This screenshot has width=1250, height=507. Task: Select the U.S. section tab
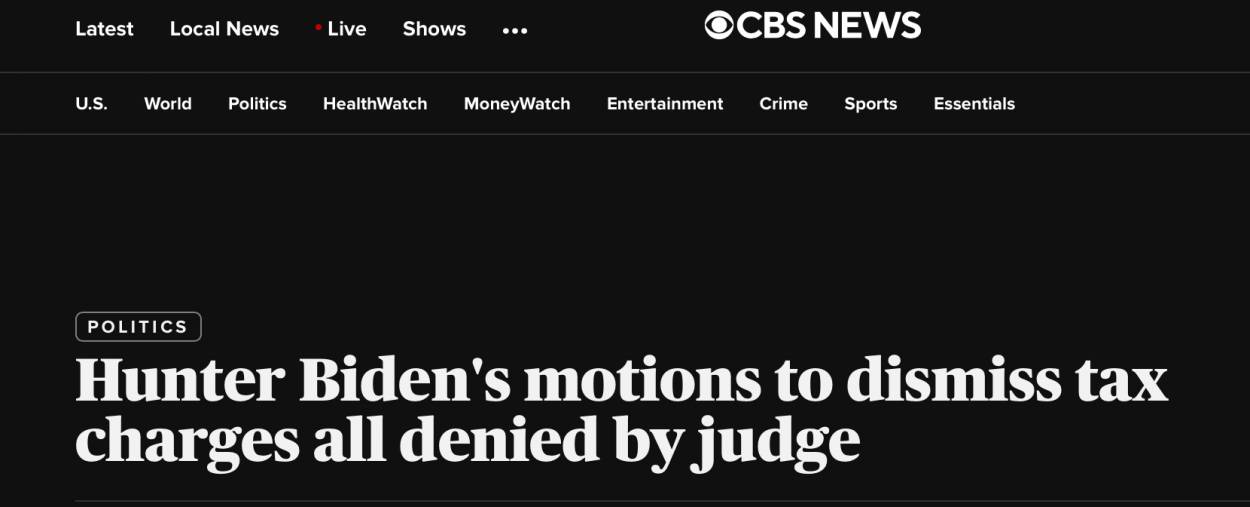91,104
